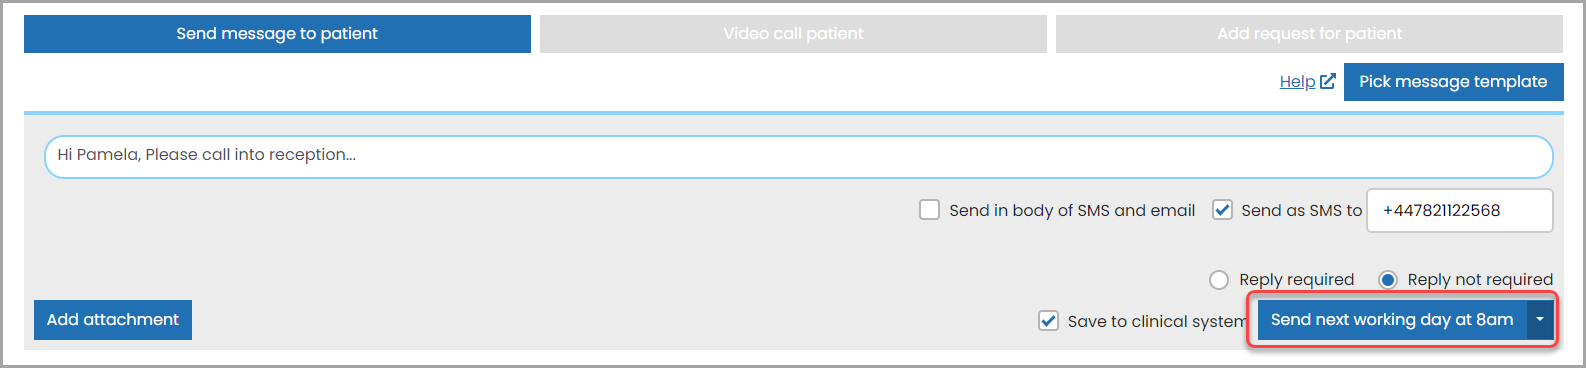Focus the message box starting Hi Pamela
Screen dimensions: 1586x368
[798, 157]
